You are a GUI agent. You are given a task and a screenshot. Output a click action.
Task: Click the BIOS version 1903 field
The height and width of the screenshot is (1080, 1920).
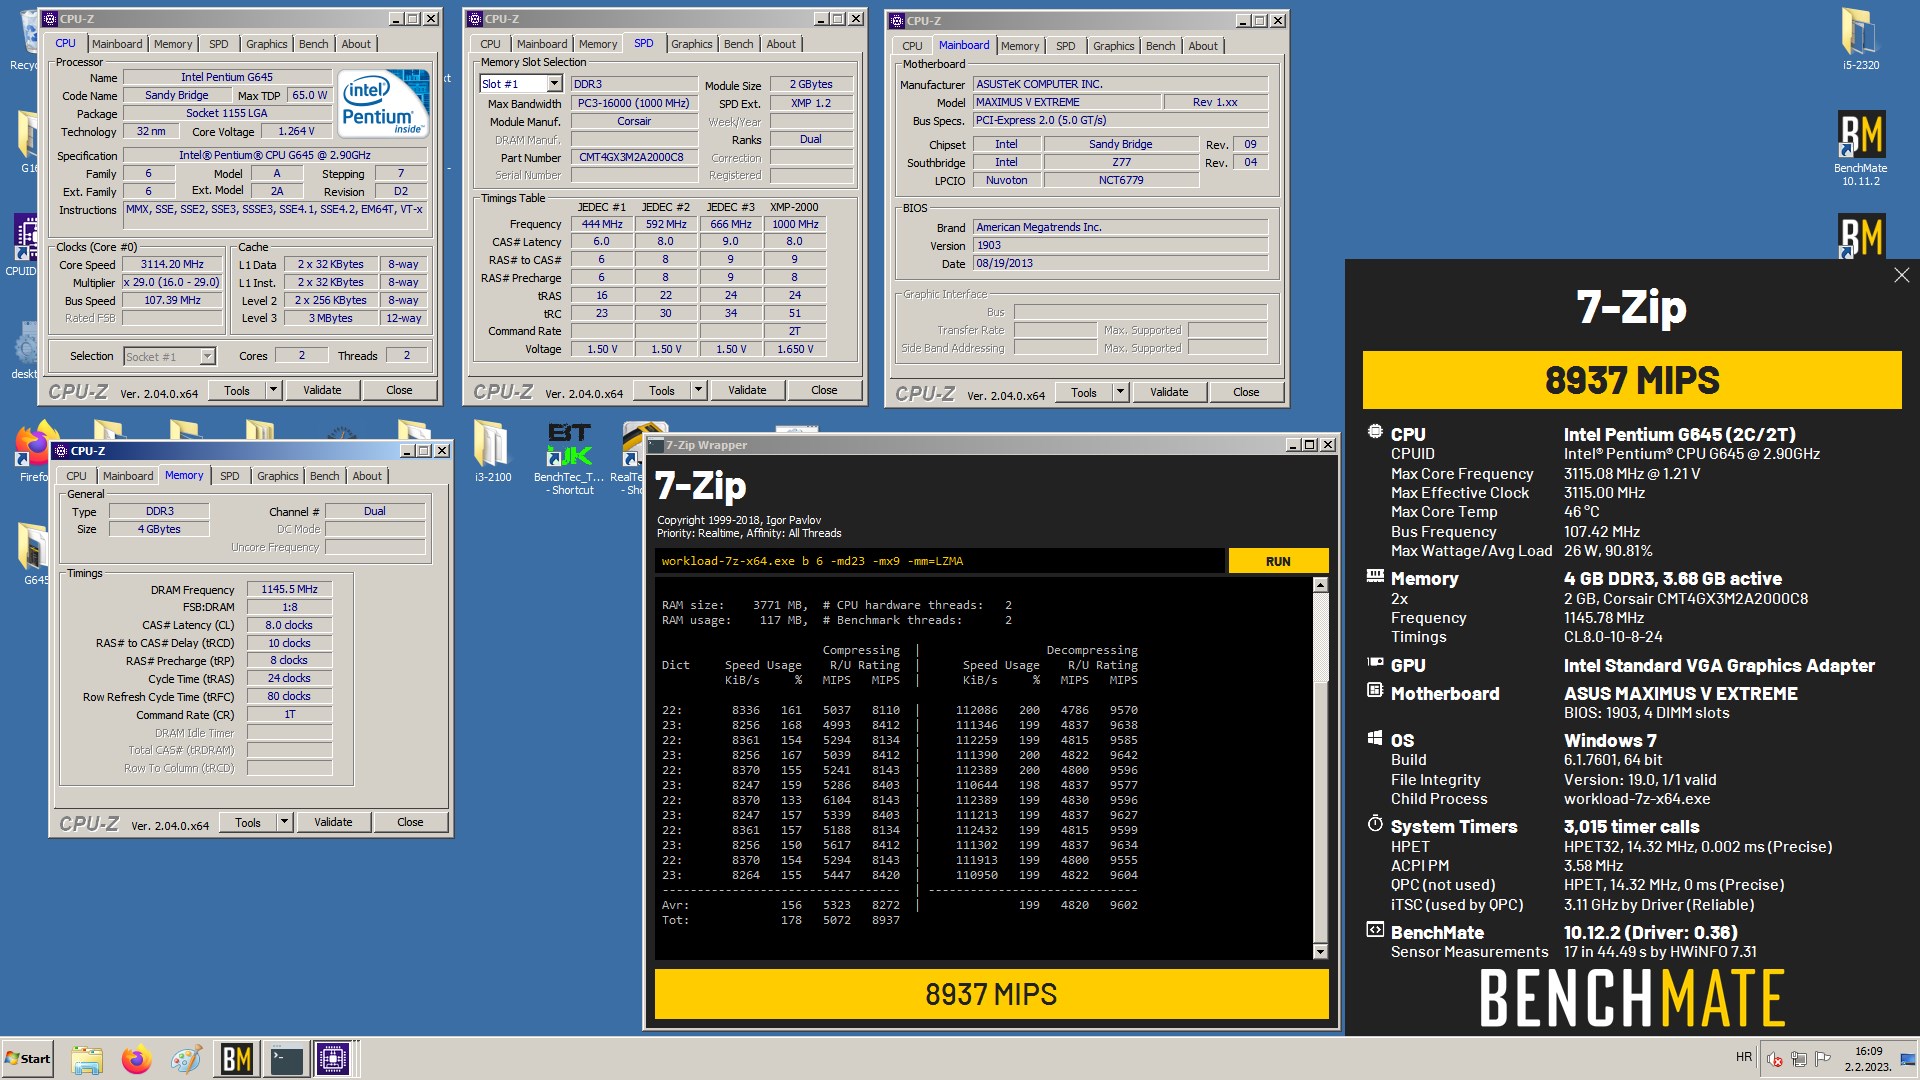tap(1121, 245)
